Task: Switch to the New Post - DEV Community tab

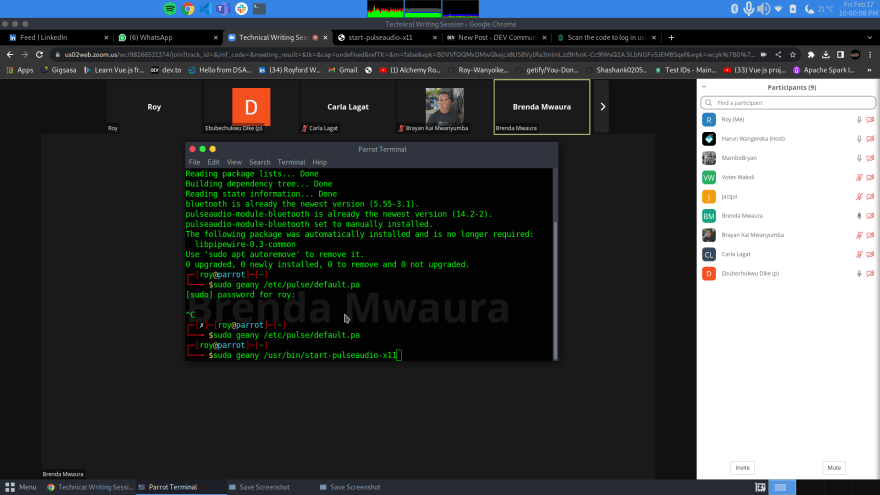Action: (497, 38)
